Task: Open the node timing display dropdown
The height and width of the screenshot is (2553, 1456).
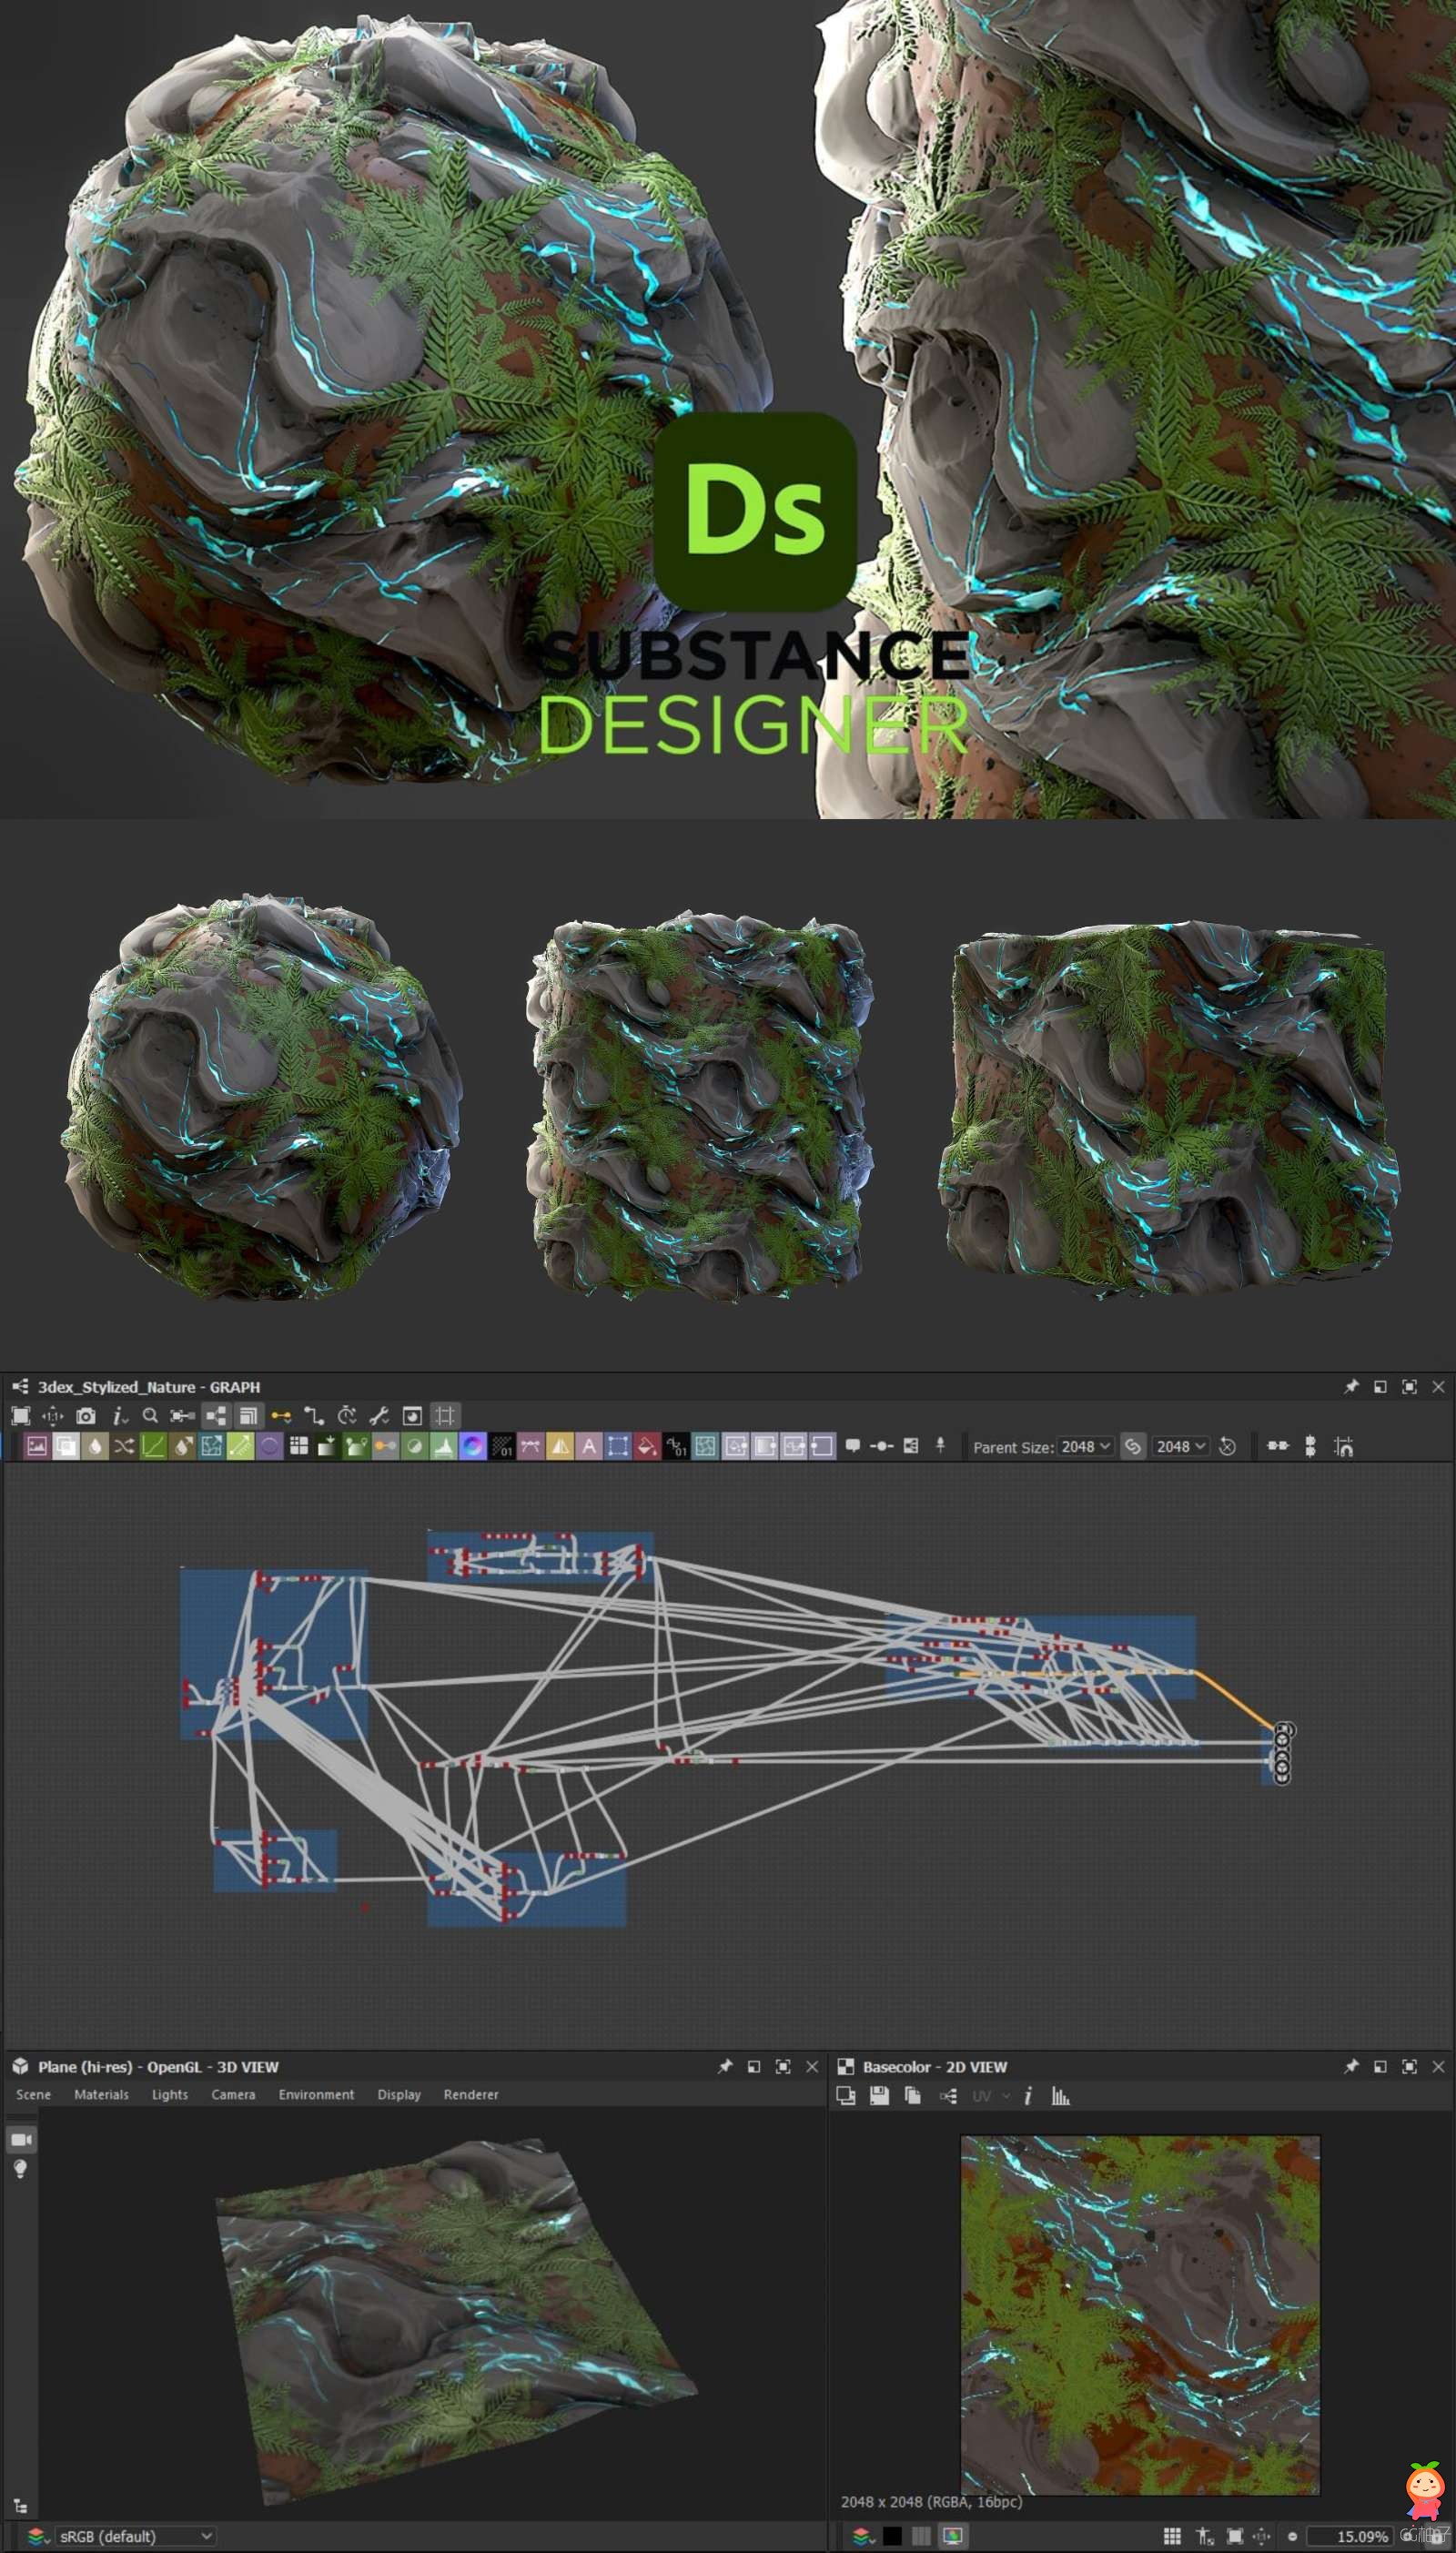Action: (347, 1416)
